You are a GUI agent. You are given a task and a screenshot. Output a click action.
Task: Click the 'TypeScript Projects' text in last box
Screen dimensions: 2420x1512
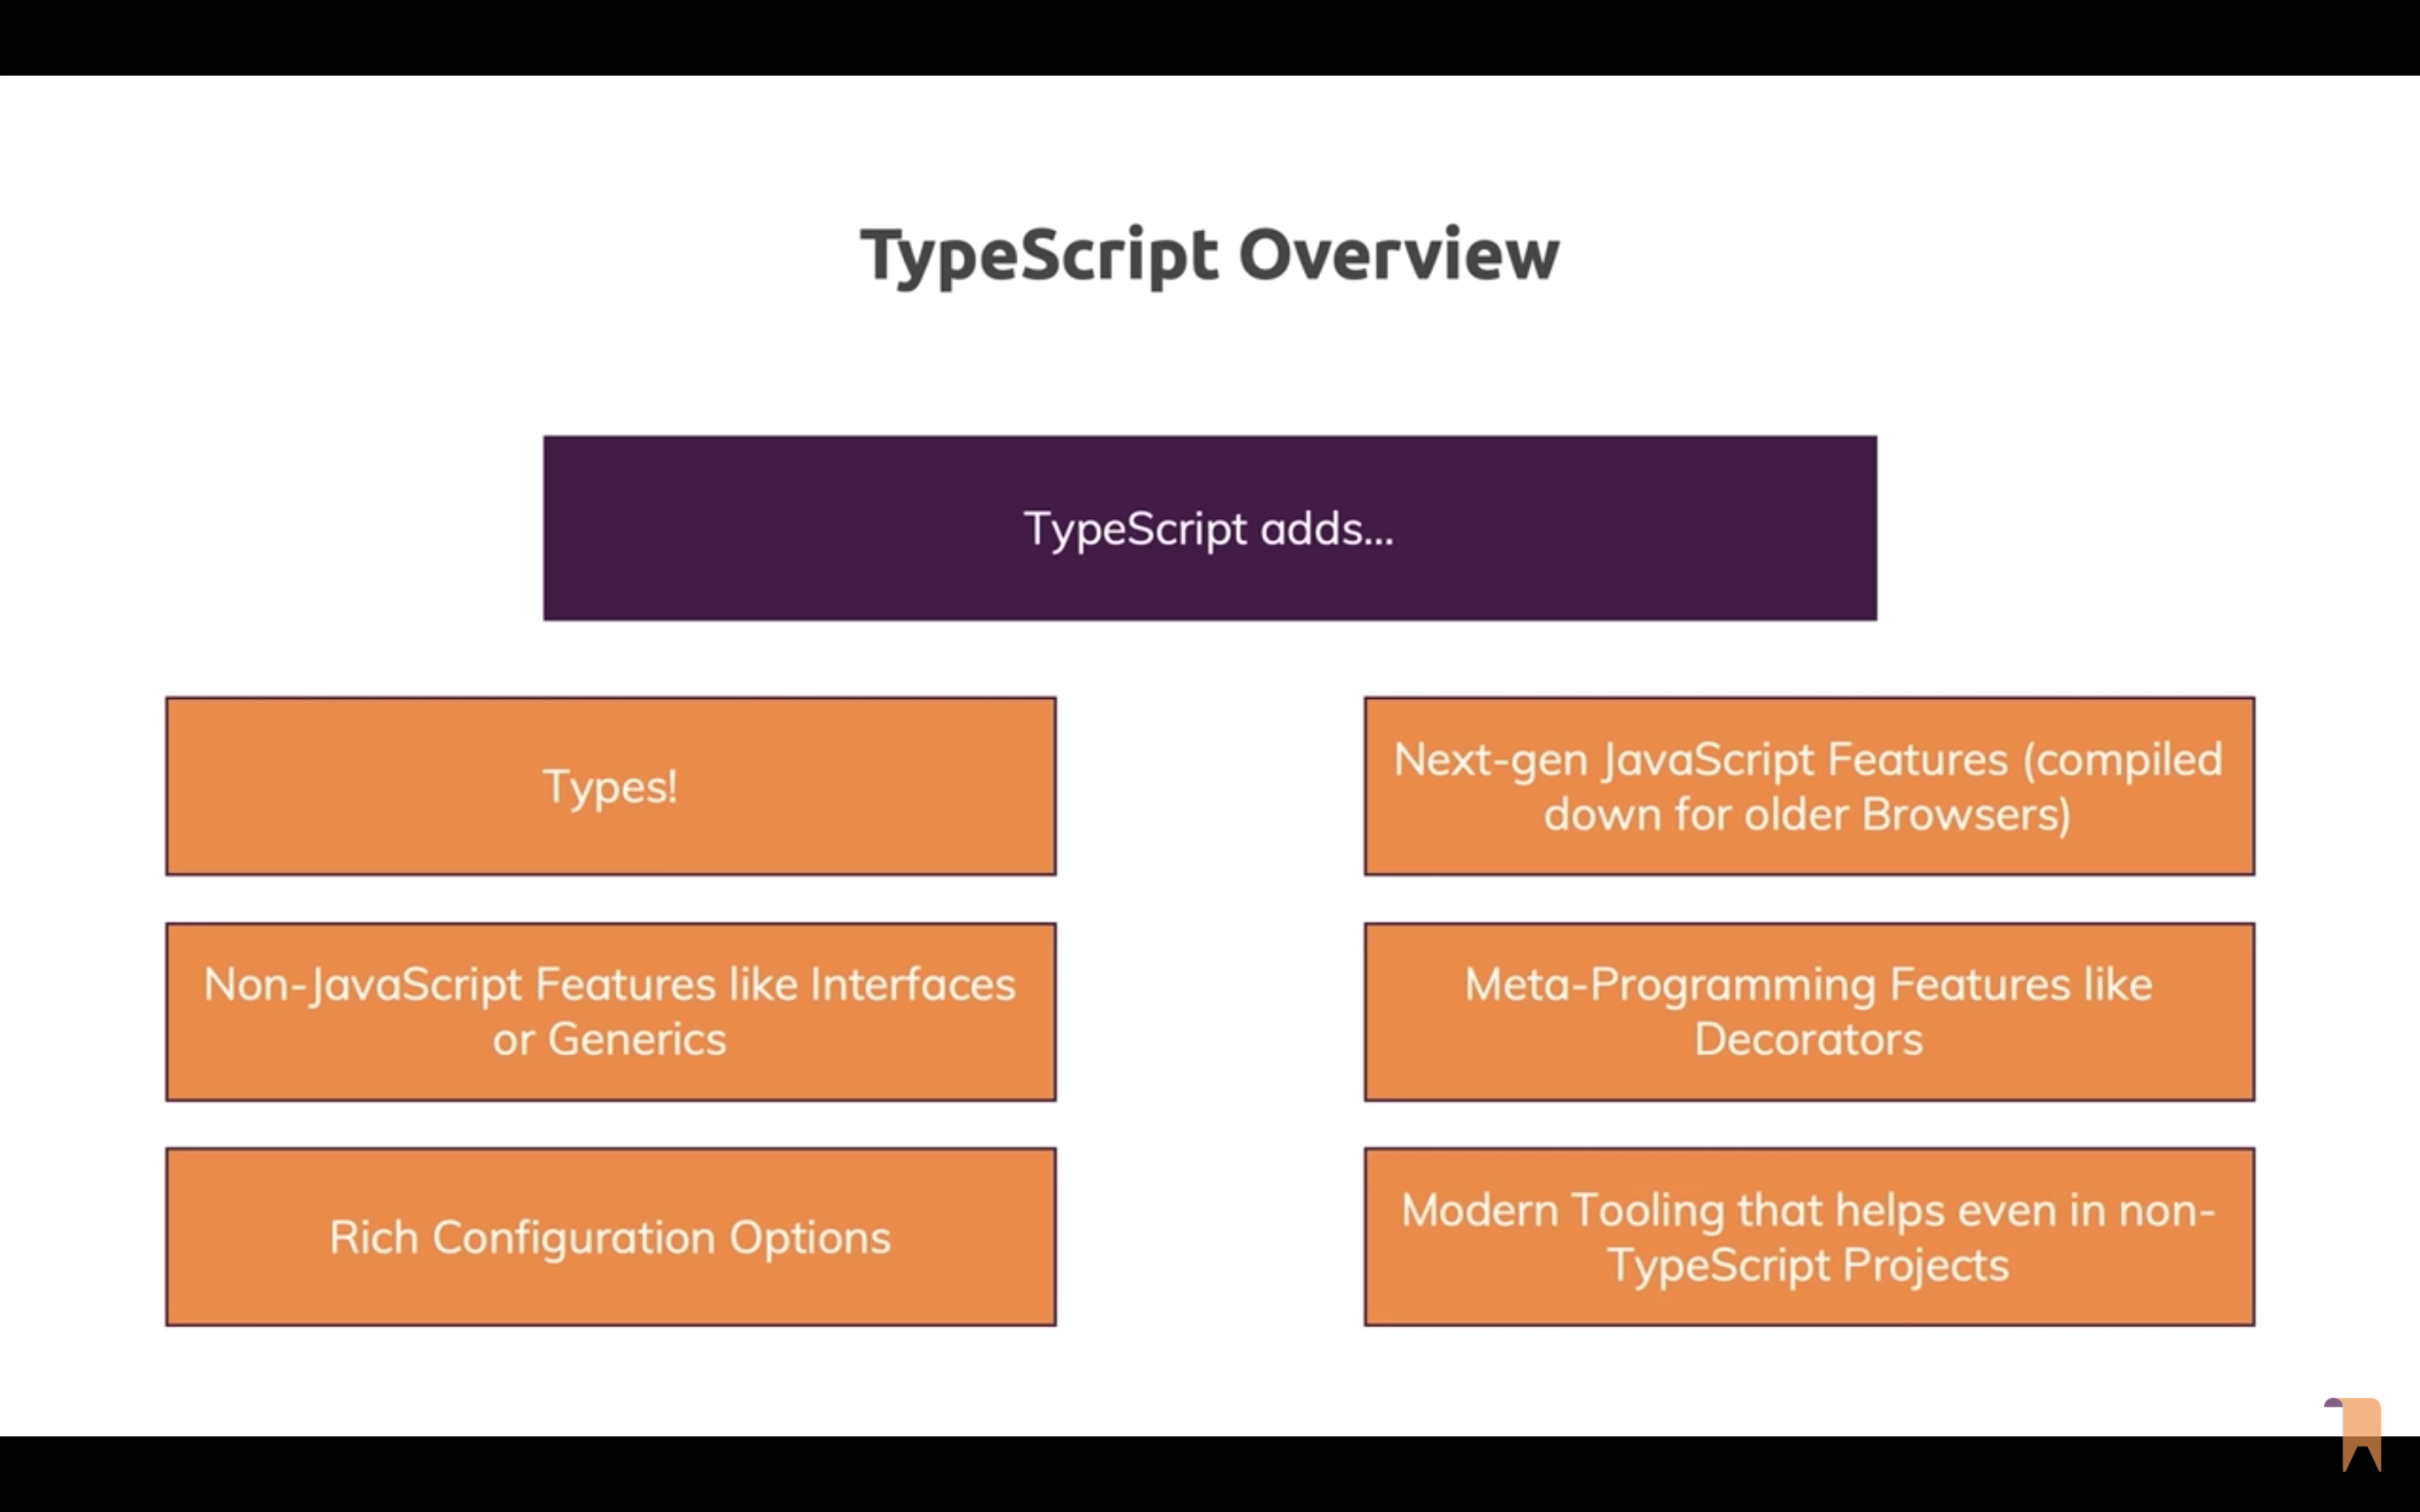[1808, 1266]
